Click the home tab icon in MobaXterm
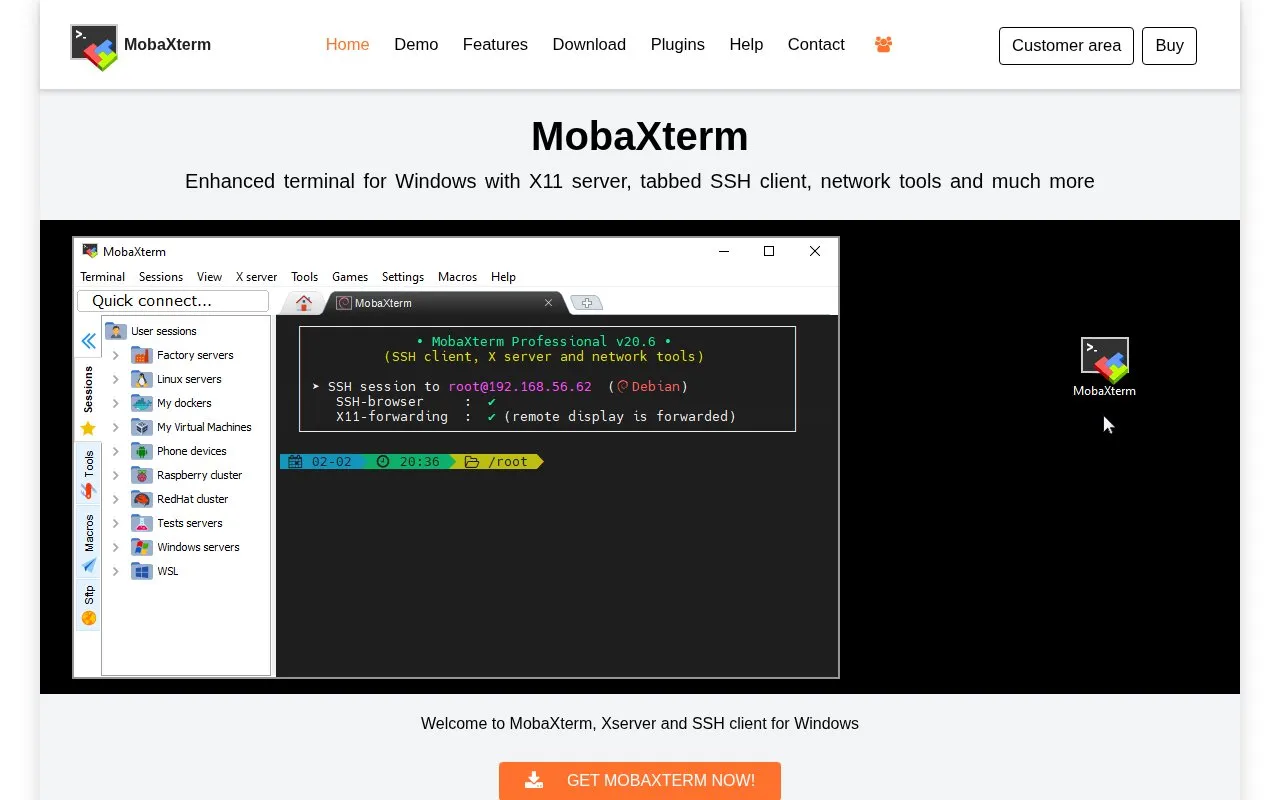This screenshot has height=800, width=1280. point(304,303)
